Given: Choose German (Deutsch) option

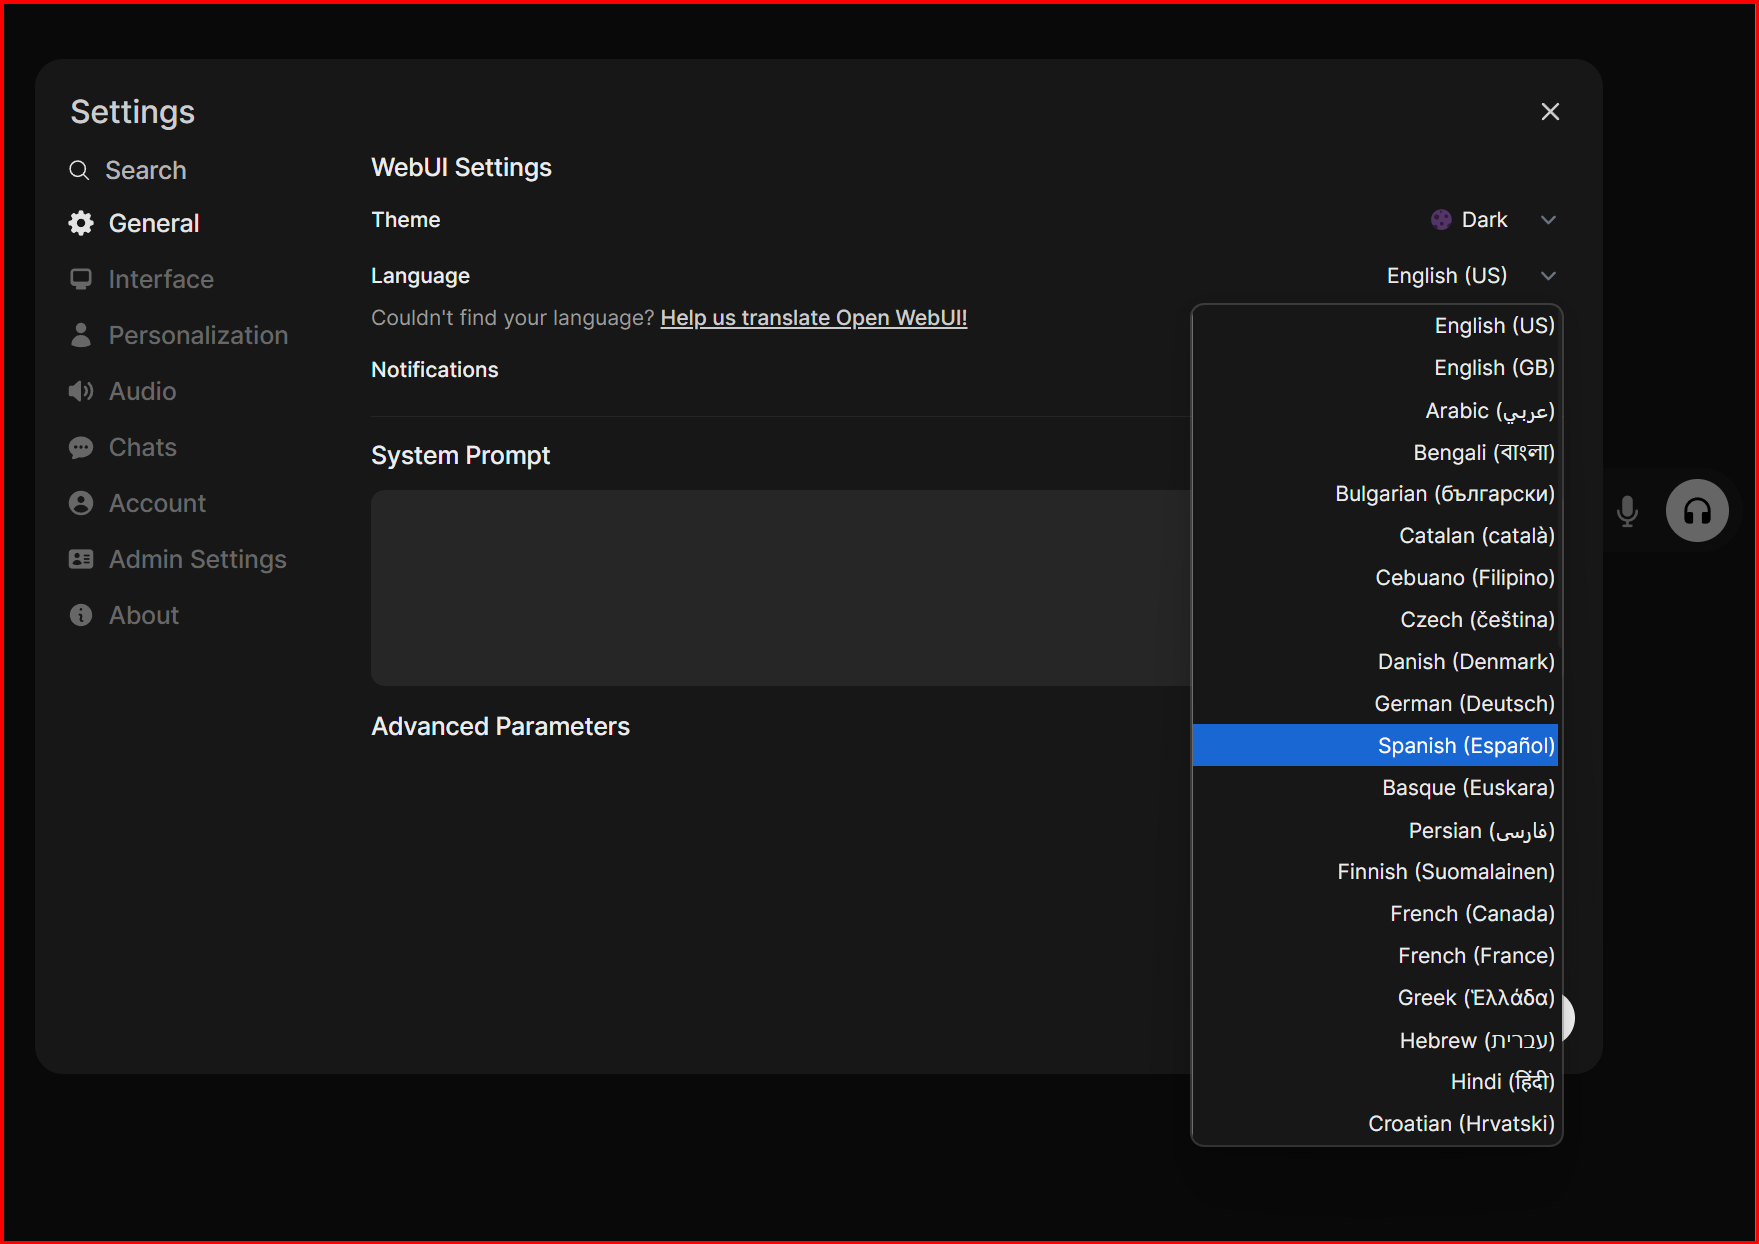Looking at the screenshot, I should [x=1376, y=704].
